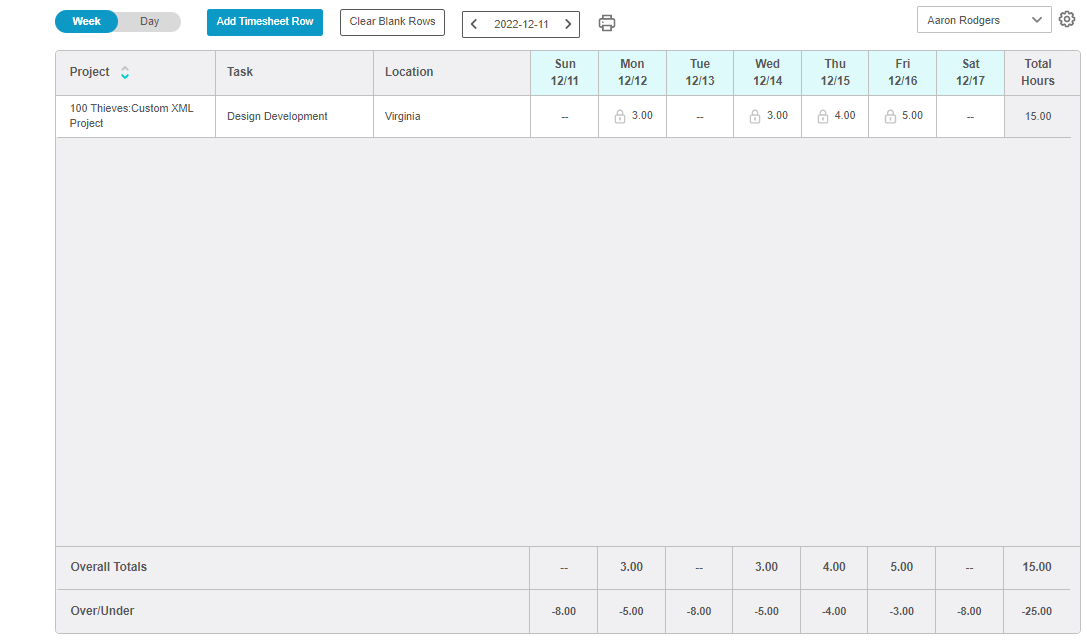The width and height of the screenshot is (1087, 640).
Task: Sort by Project column arrows
Action: [x=125, y=72]
